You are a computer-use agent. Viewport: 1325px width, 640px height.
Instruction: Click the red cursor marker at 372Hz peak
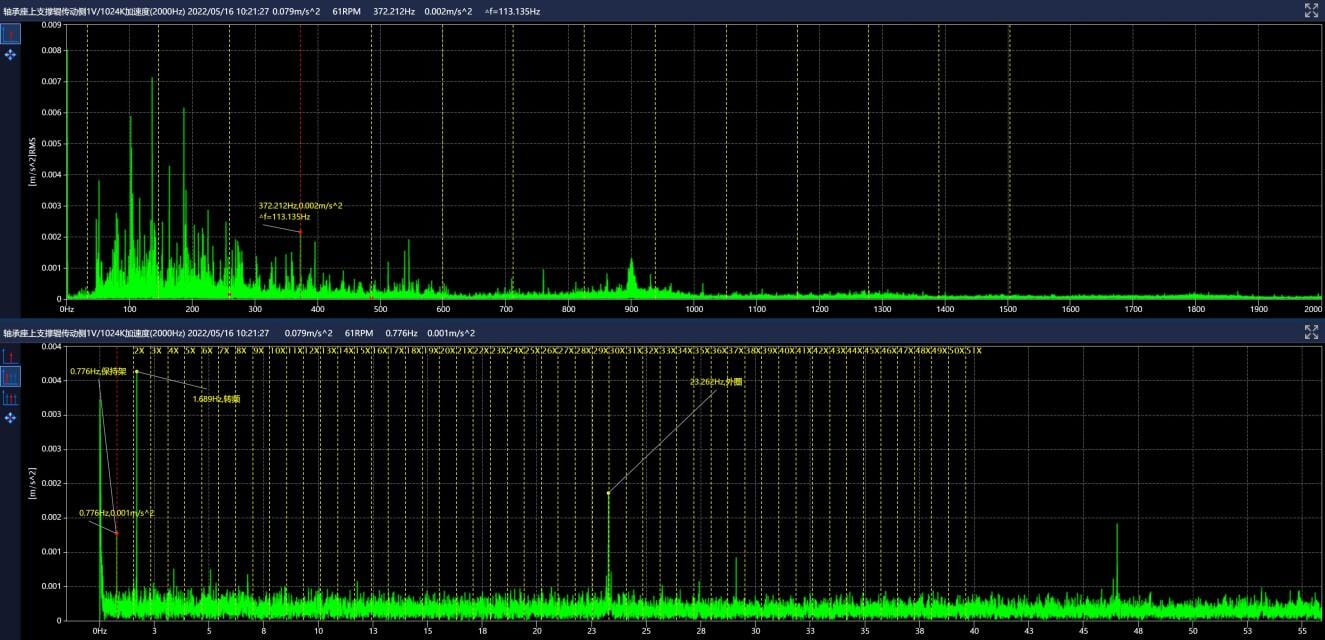[300, 232]
